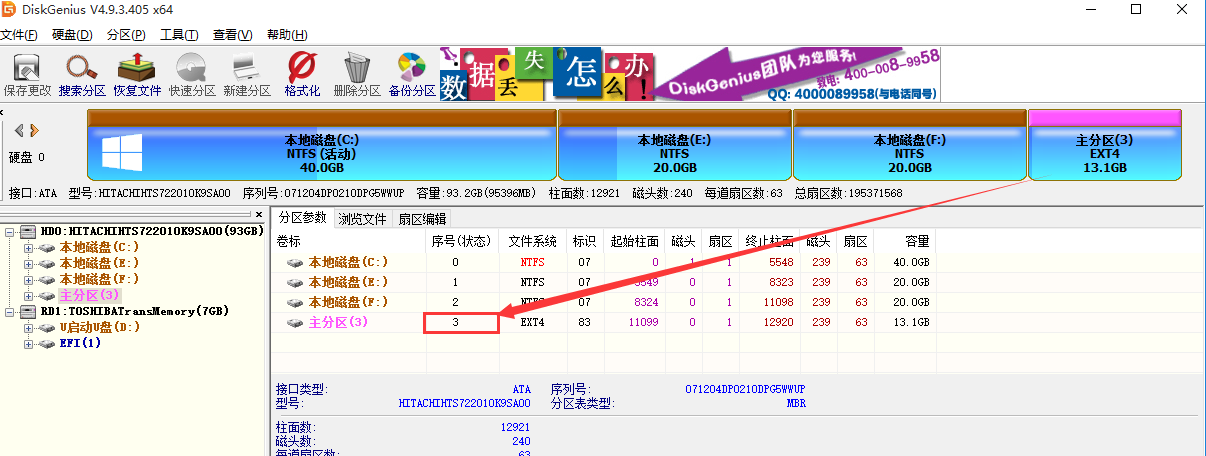Click the MBR partition table type value
The height and width of the screenshot is (456, 1206).
[794, 404]
